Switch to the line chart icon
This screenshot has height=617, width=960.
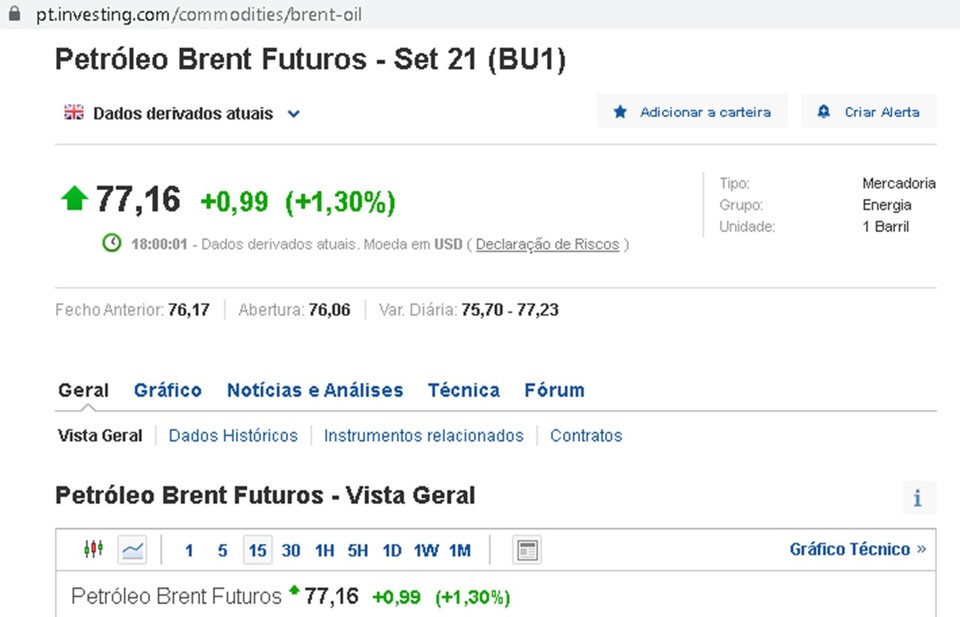click(131, 548)
